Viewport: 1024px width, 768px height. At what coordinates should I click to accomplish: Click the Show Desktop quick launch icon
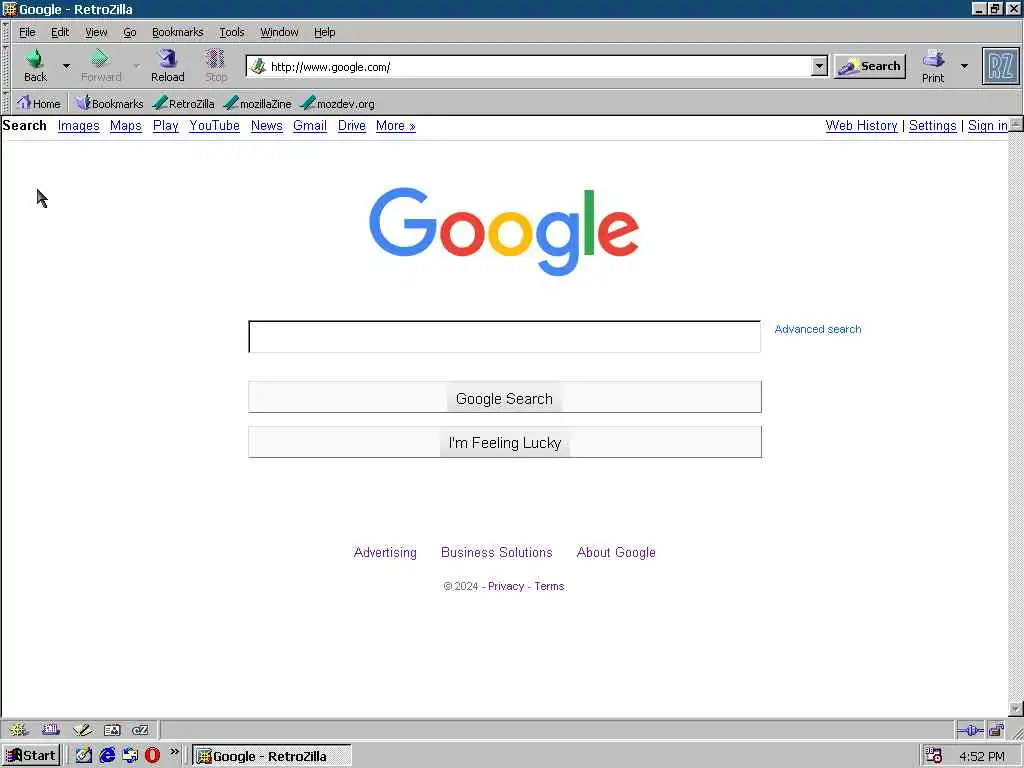tap(84, 756)
